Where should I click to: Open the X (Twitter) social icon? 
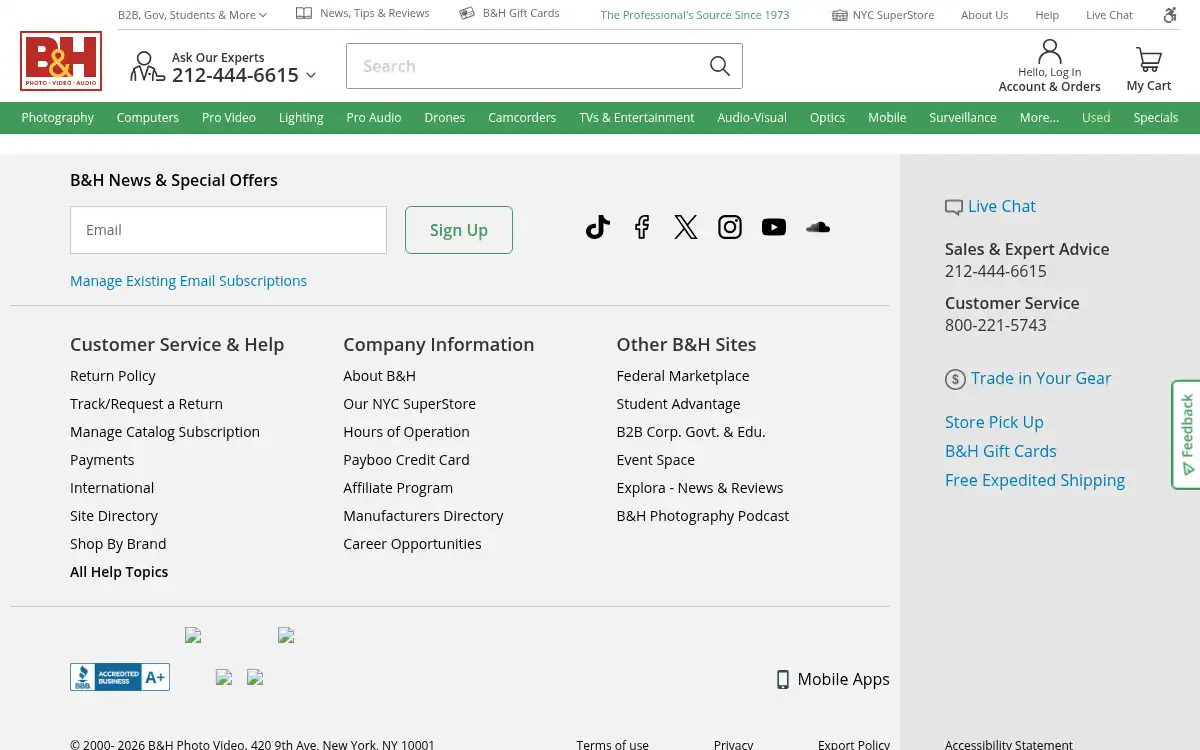pos(686,227)
